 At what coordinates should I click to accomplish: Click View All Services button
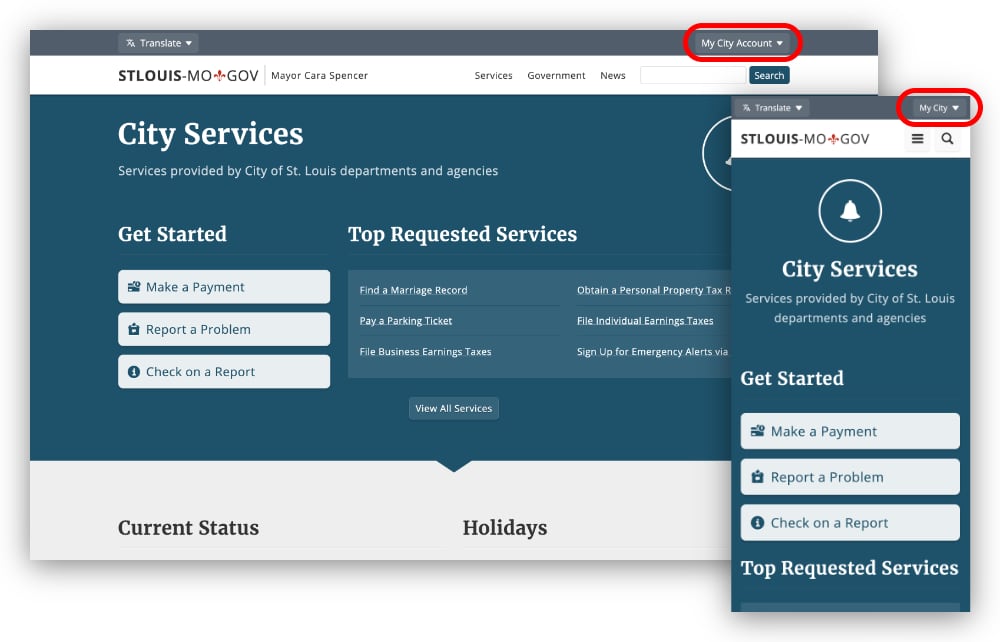coord(453,409)
